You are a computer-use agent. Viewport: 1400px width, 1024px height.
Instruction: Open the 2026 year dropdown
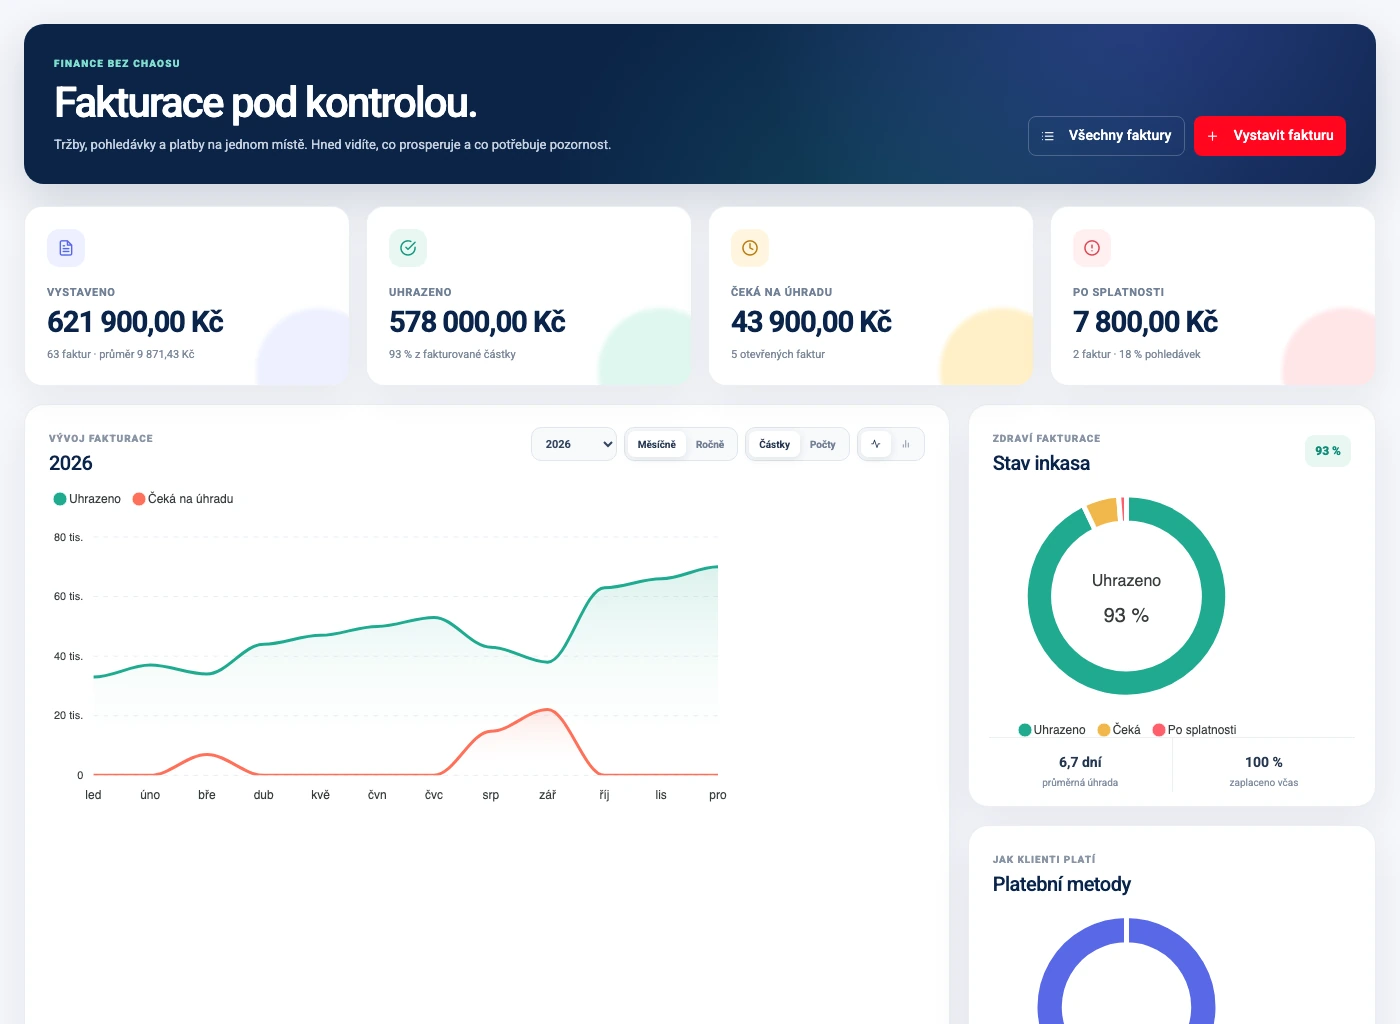click(574, 444)
